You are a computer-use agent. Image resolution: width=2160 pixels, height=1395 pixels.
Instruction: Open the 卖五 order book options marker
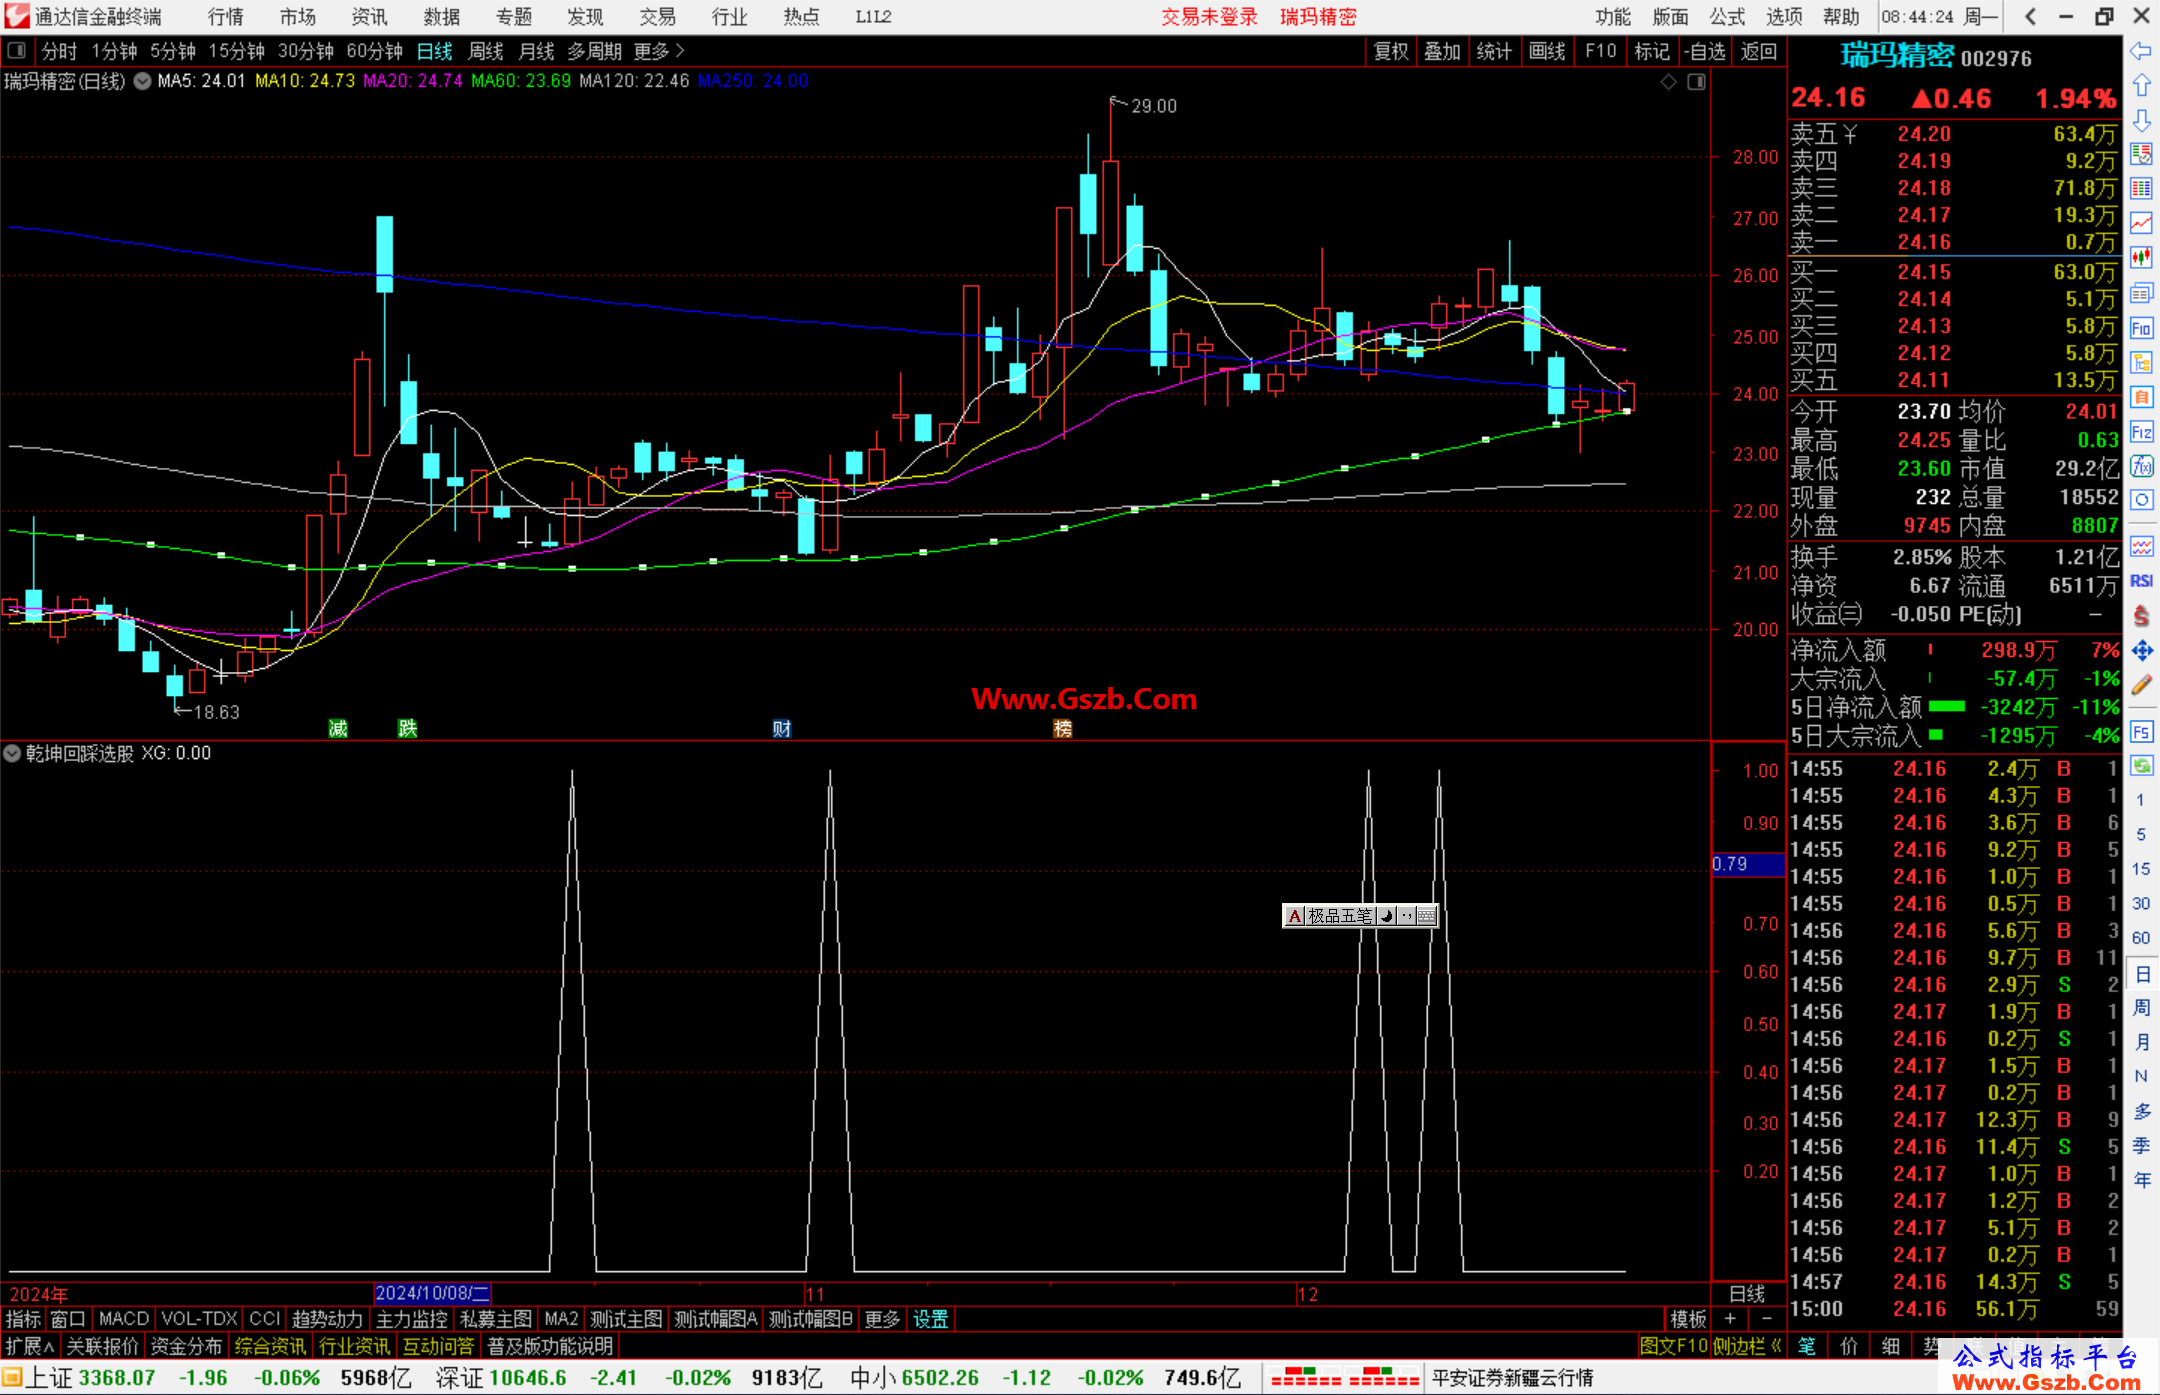click(1850, 134)
